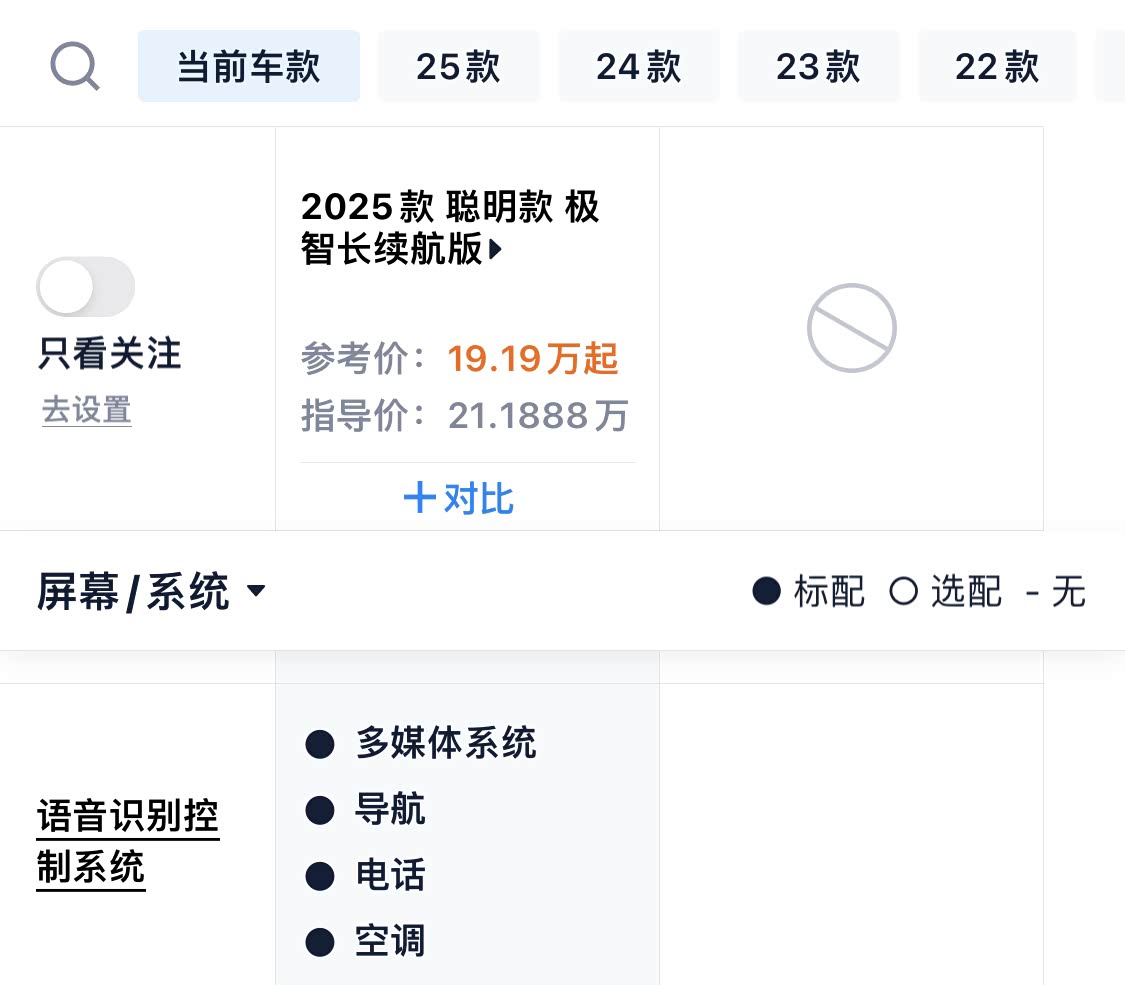
Task: Click the empty car slot placeholder icon
Action: click(851, 328)
